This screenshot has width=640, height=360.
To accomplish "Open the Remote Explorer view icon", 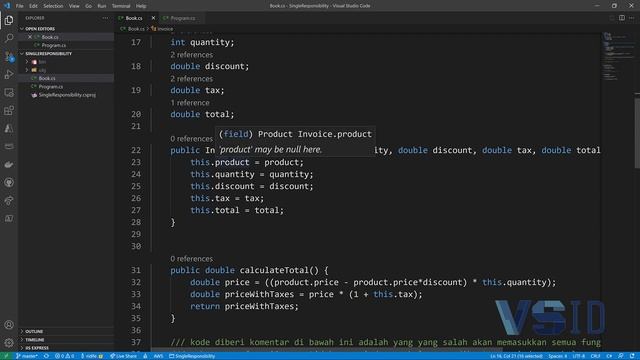I will [9, 93].
